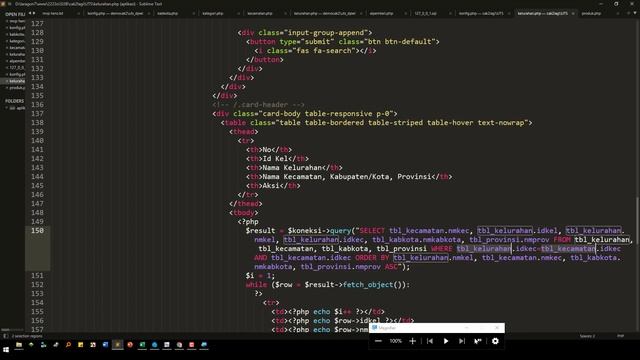Zoom in with Magnifier plus button
The width and height of the screenshot is (640, 360).
(x=412, y=341)
